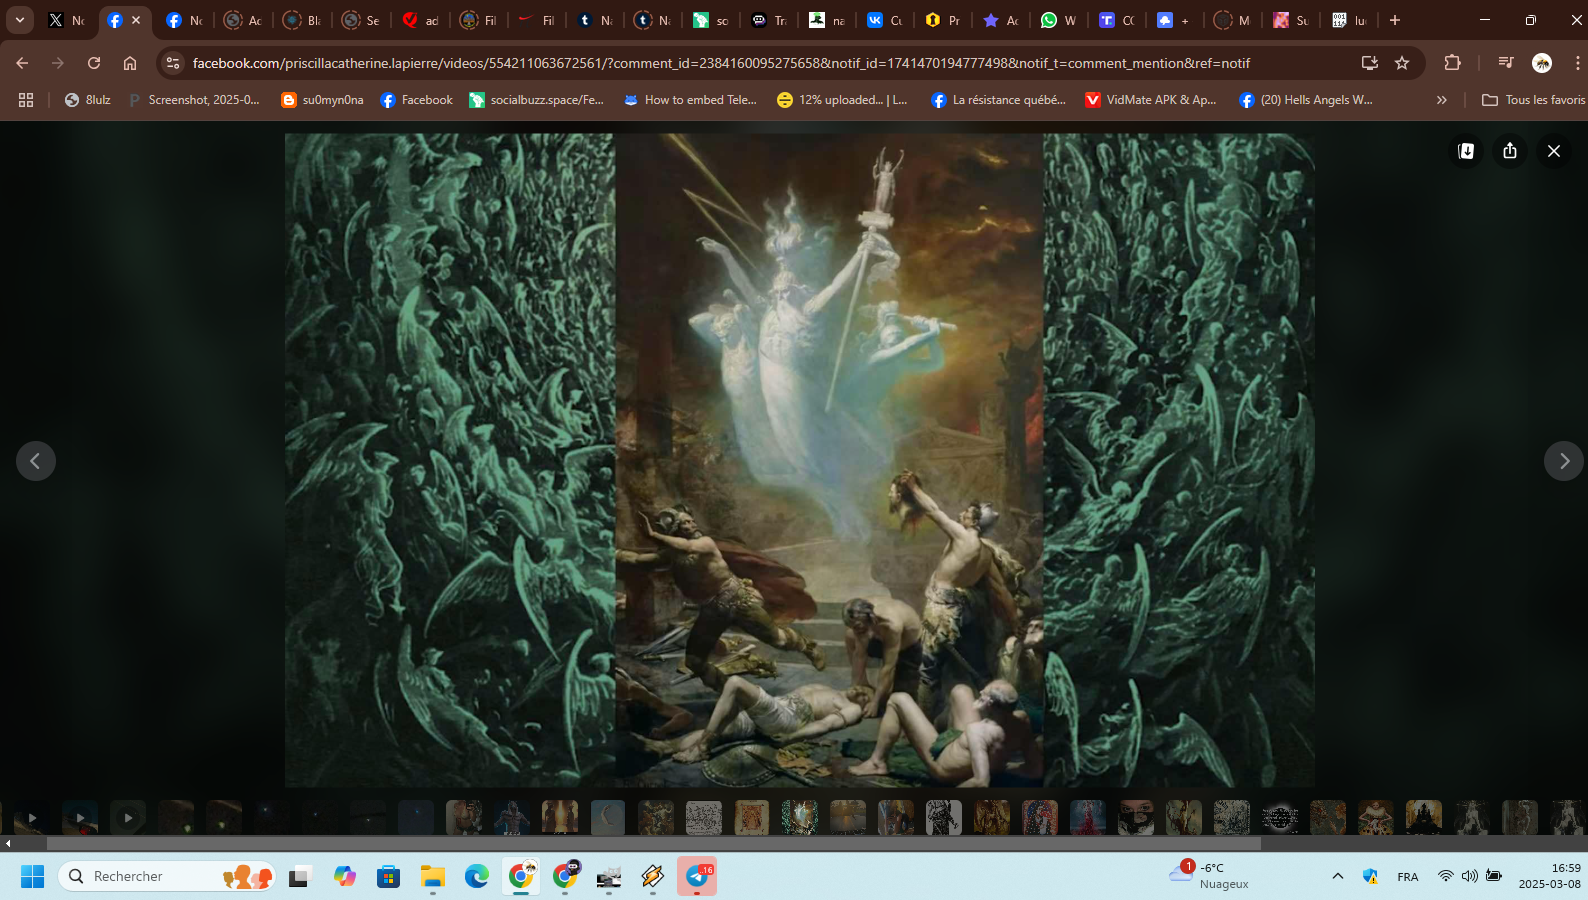Click the save/download icon in viewer

point(1466,151)
